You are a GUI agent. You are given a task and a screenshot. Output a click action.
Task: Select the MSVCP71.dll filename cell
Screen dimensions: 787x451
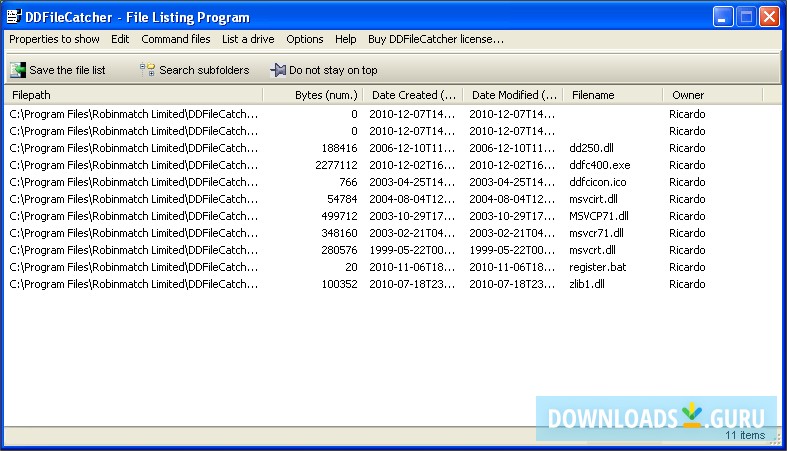(599, 216)
